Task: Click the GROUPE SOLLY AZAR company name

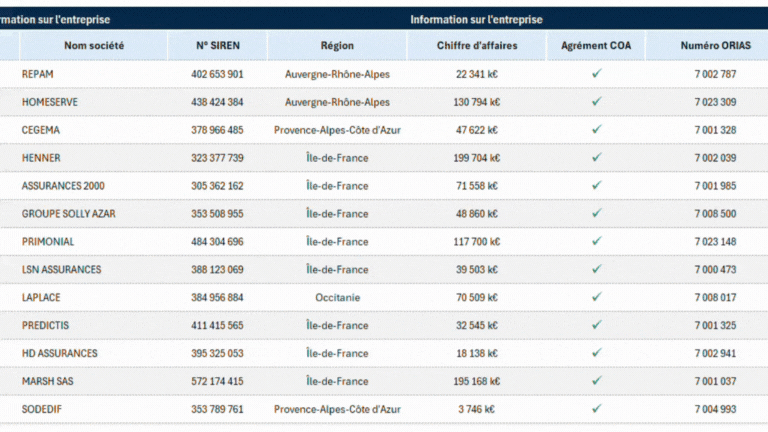Action: (x=69, y=214)
